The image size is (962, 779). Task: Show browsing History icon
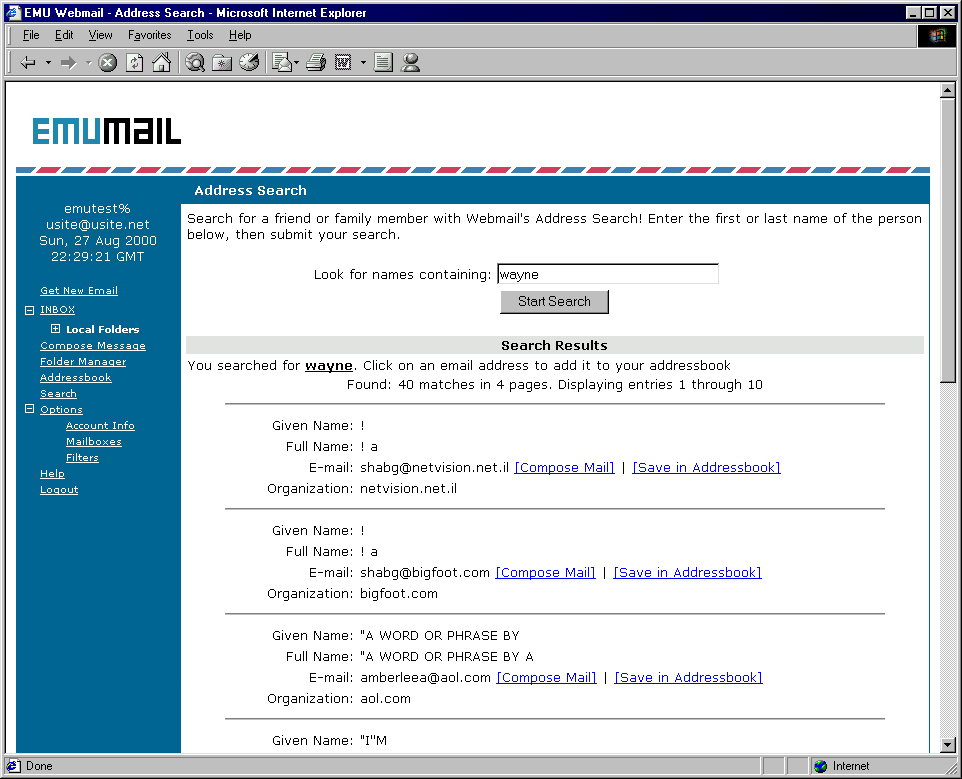pyautogui.click(x=249, y=63)
